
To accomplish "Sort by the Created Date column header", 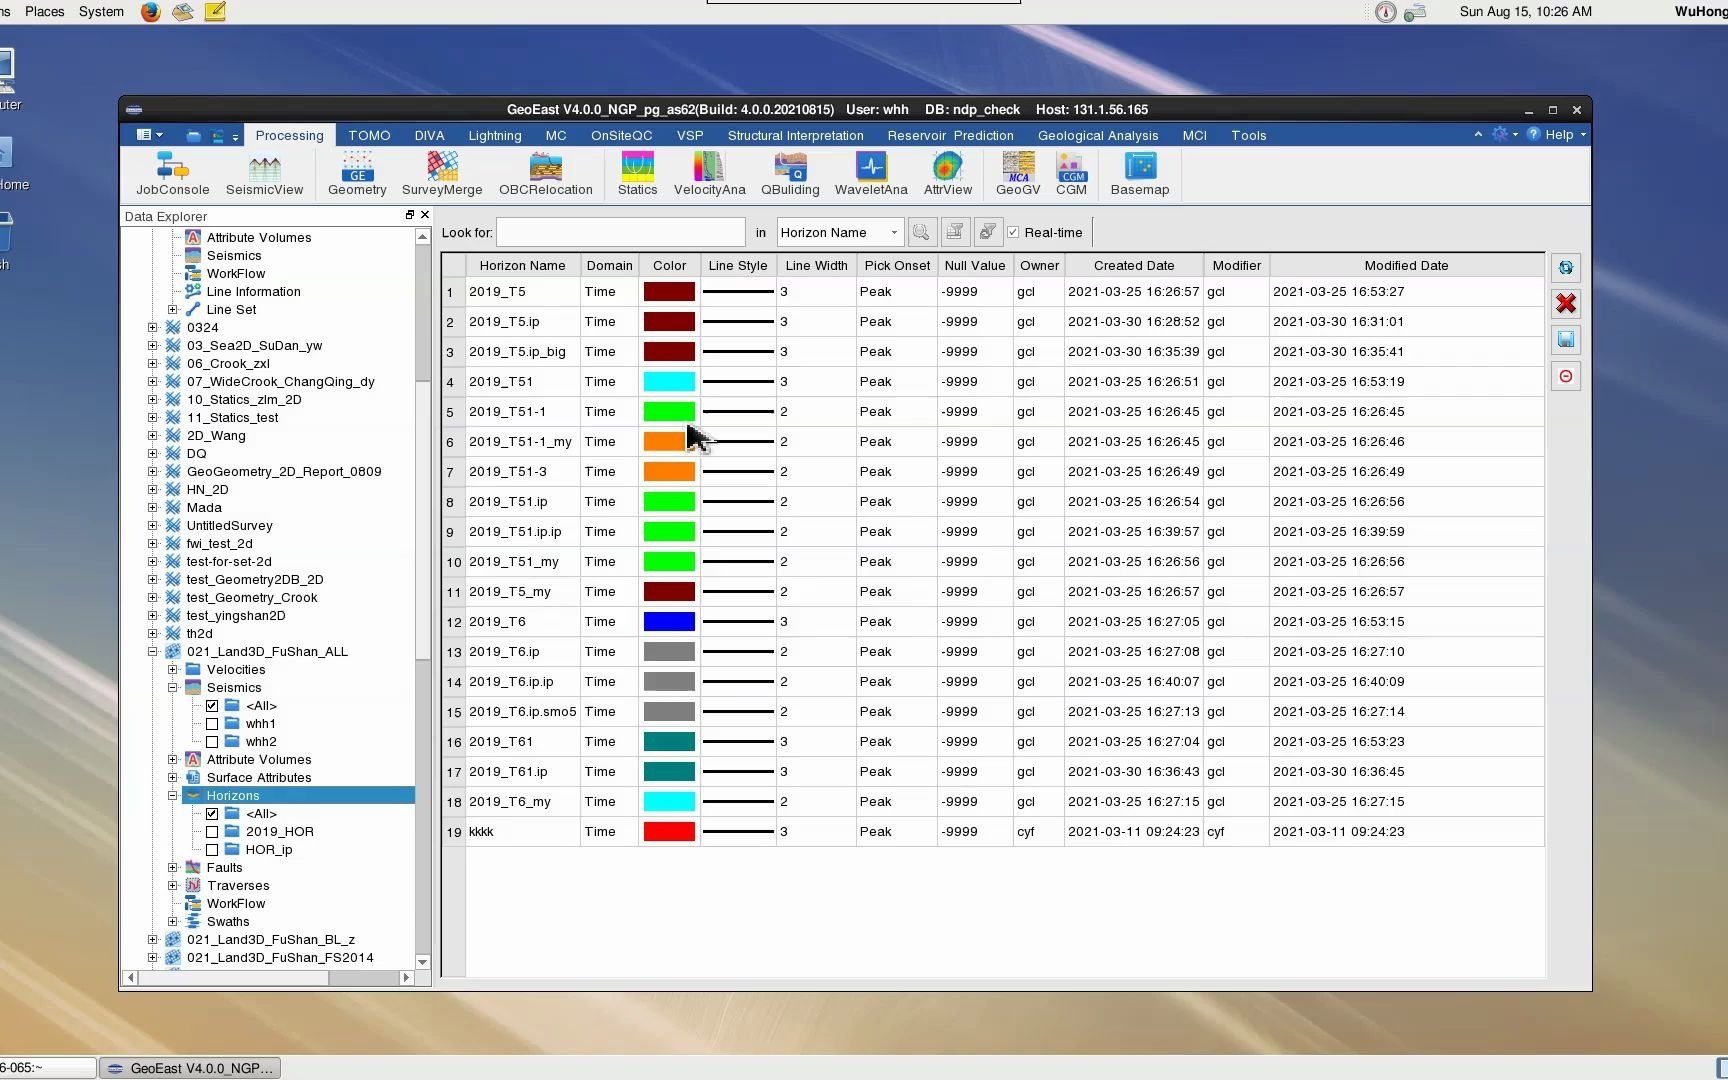I will coord(1133,266).
